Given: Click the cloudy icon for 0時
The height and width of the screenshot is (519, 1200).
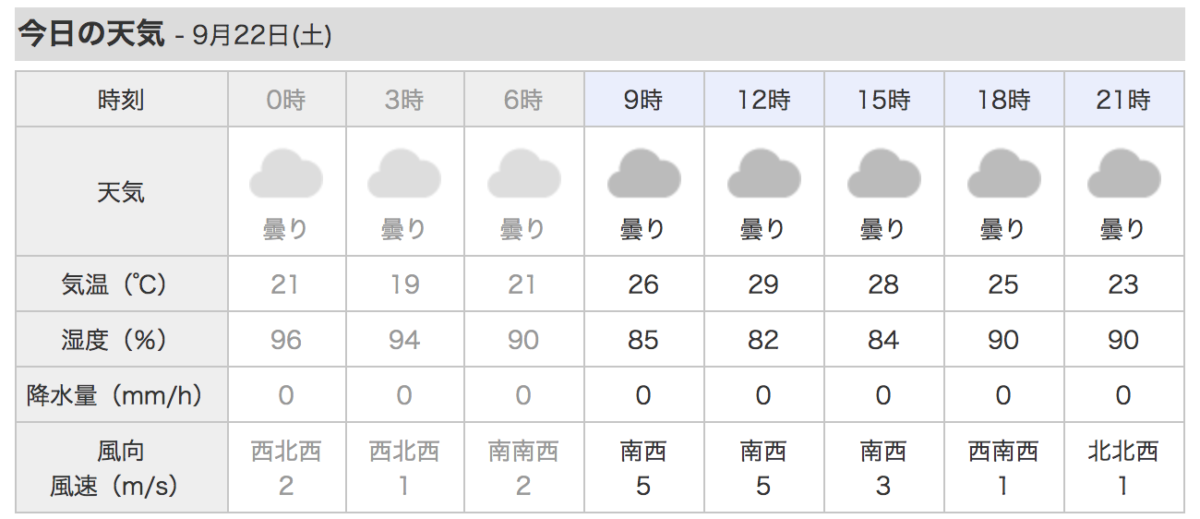Looking at the screenshot, I should tap(286, 173).
